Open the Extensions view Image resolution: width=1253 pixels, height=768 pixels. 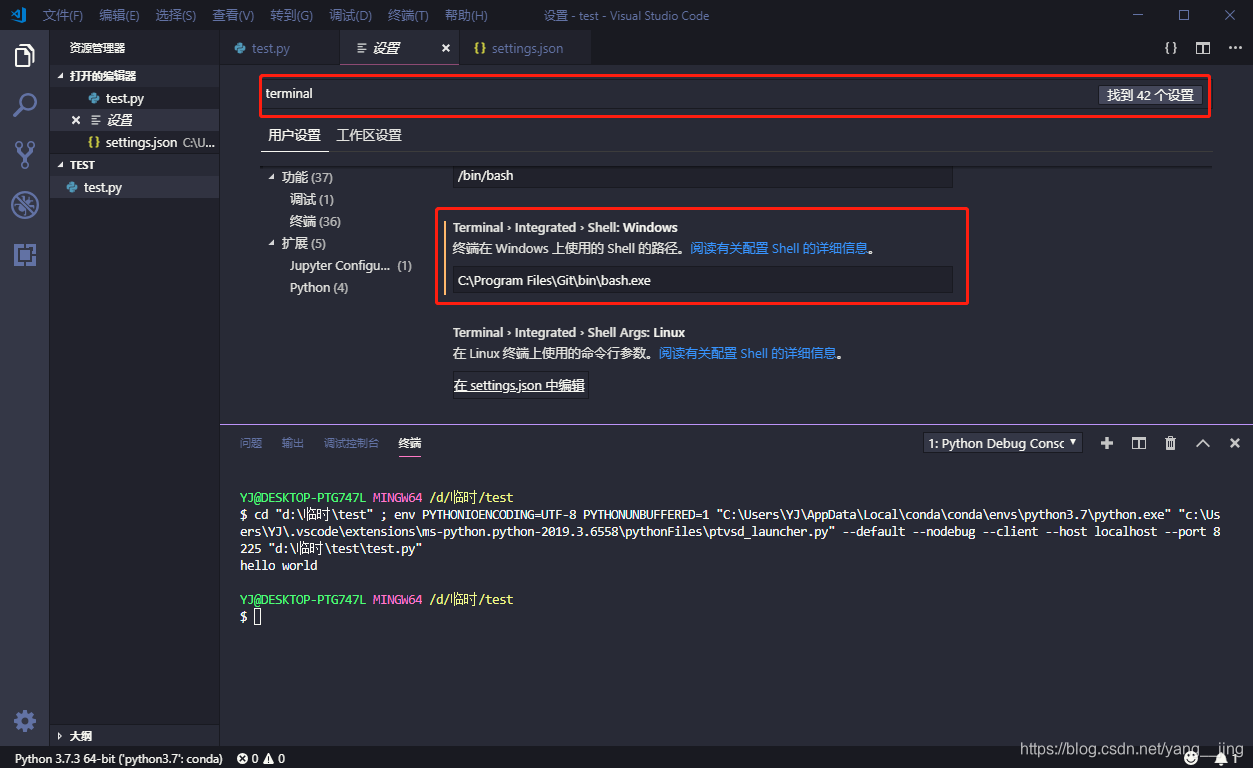(25, 255)
